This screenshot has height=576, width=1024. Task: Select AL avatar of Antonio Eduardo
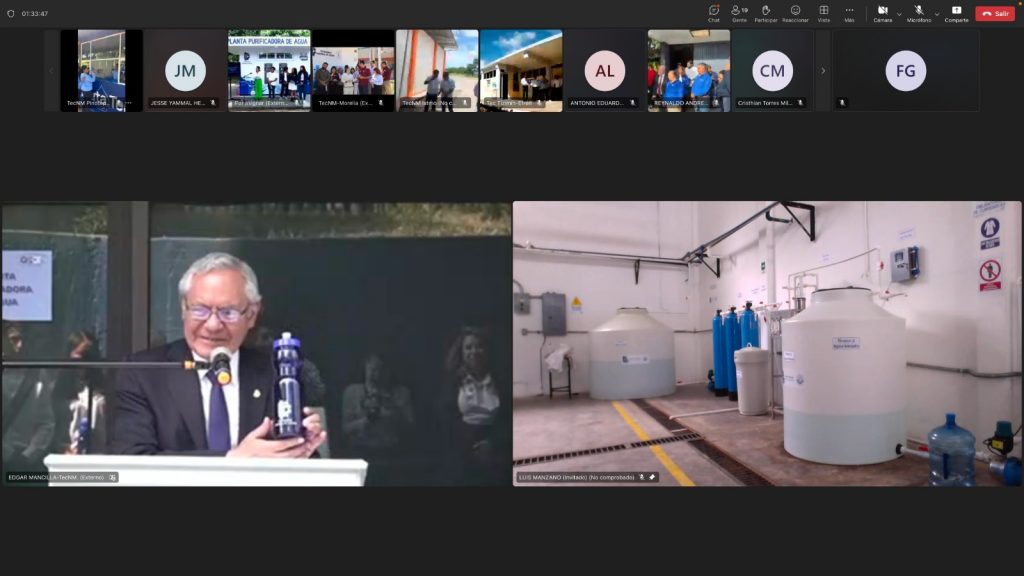[x=605, y=71]
